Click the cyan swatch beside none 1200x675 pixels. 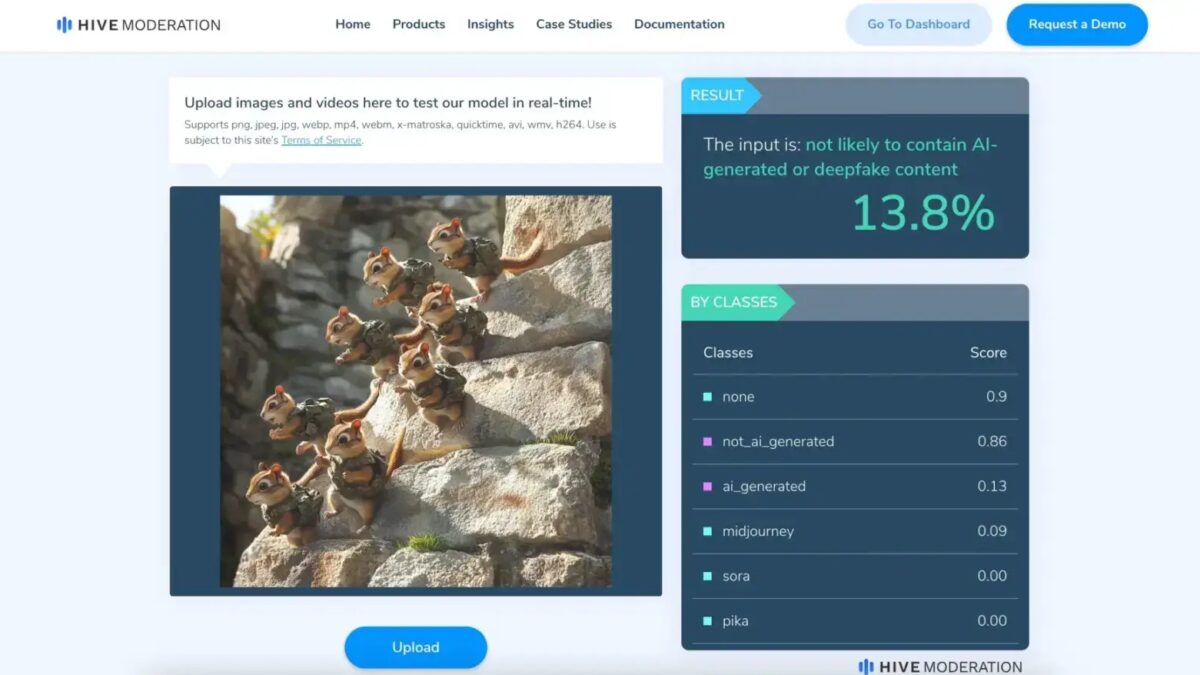707,397
